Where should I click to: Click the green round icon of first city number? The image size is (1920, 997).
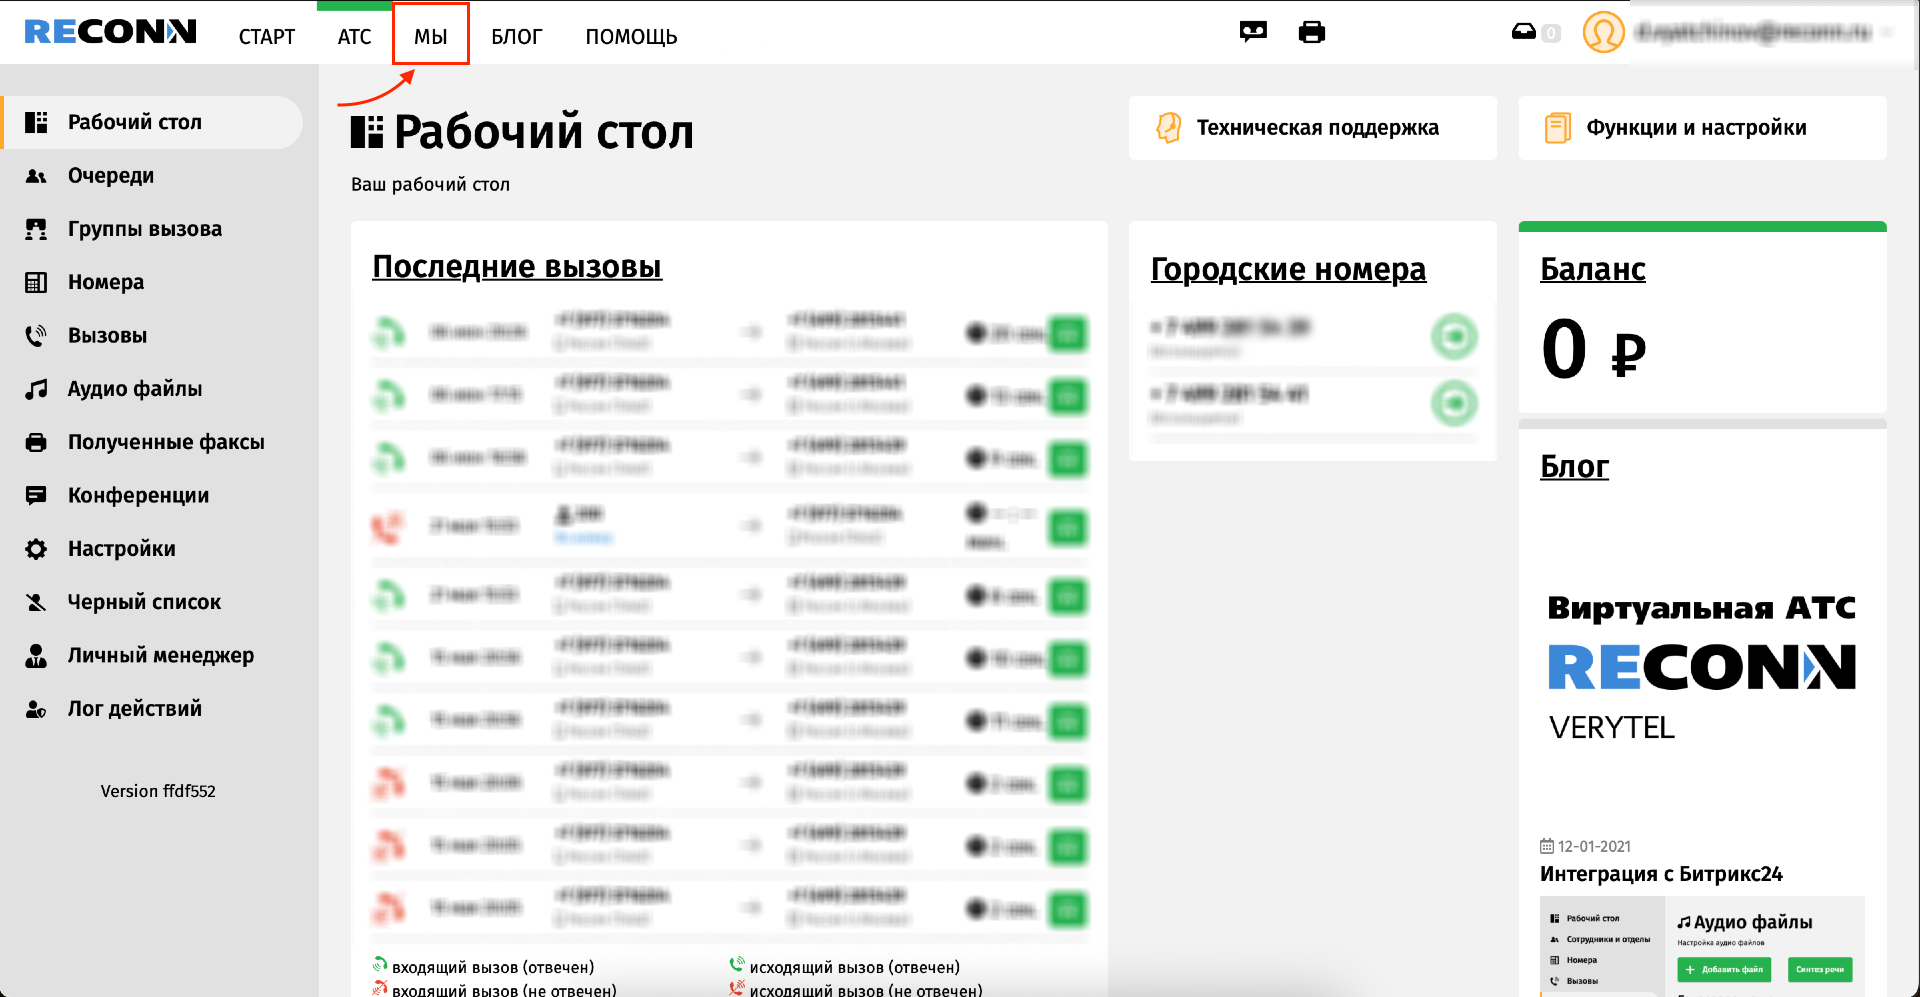pyautogui.click(x=1453, y=336)
